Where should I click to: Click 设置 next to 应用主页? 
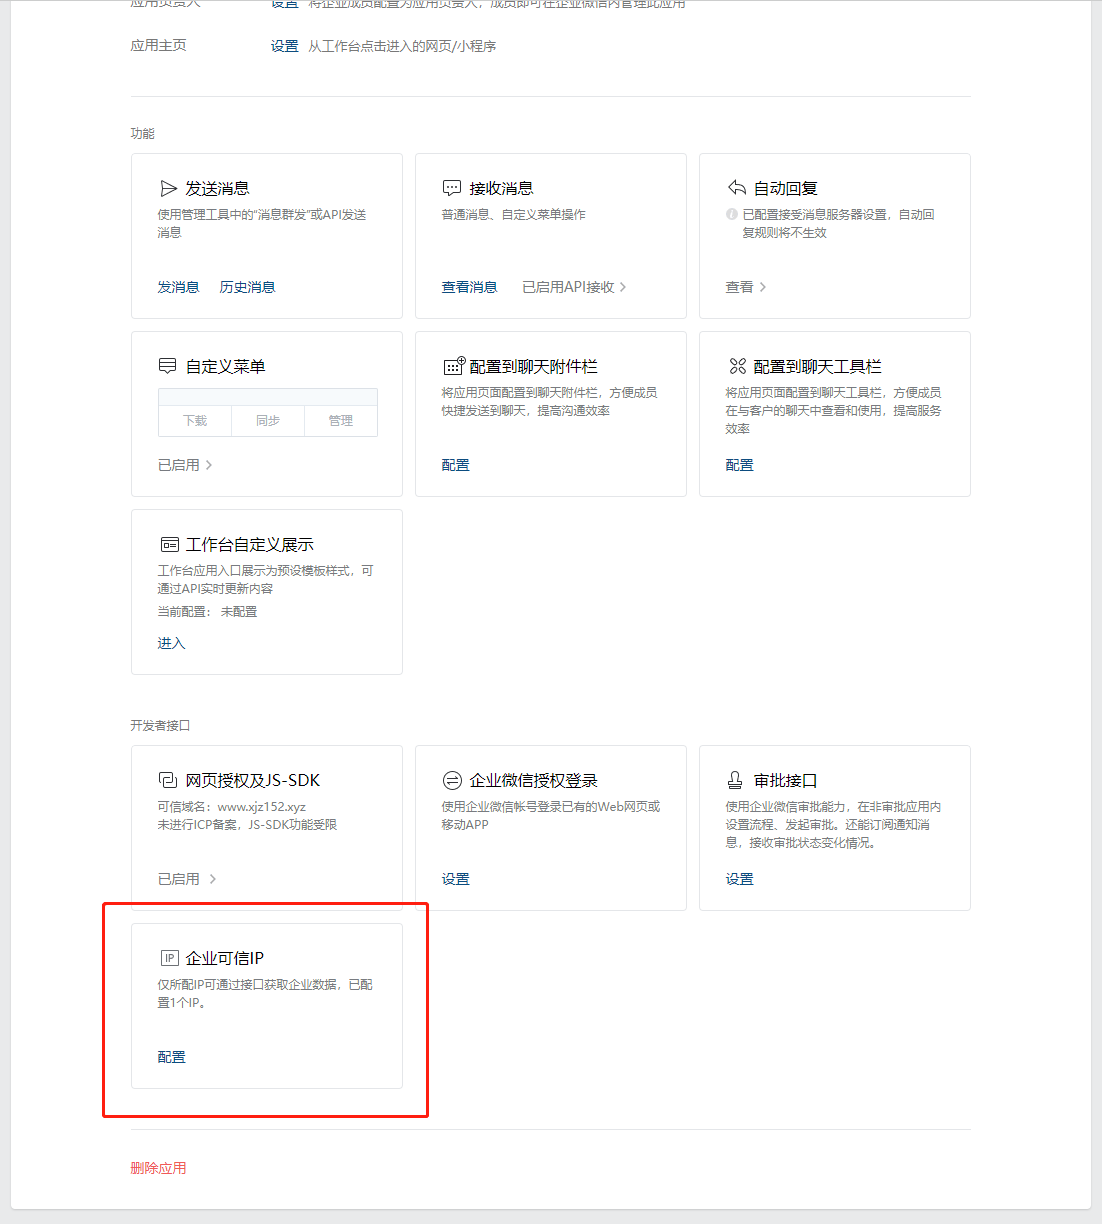click(284, 46)
